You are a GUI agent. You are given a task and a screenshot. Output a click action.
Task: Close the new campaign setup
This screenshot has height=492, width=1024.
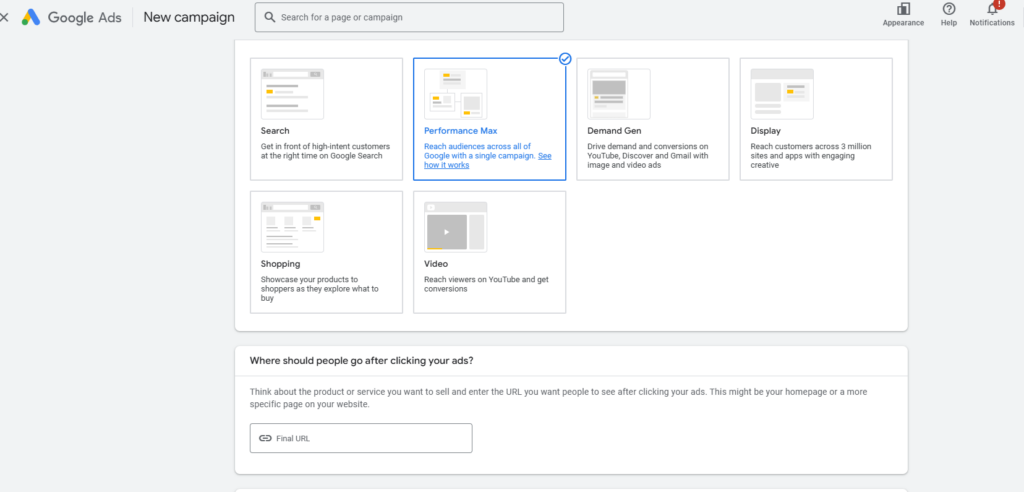(5, 17)
